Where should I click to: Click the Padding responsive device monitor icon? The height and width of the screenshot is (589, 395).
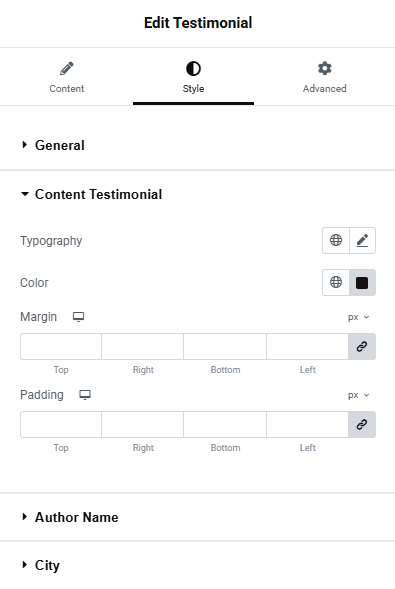coord(85,395)
